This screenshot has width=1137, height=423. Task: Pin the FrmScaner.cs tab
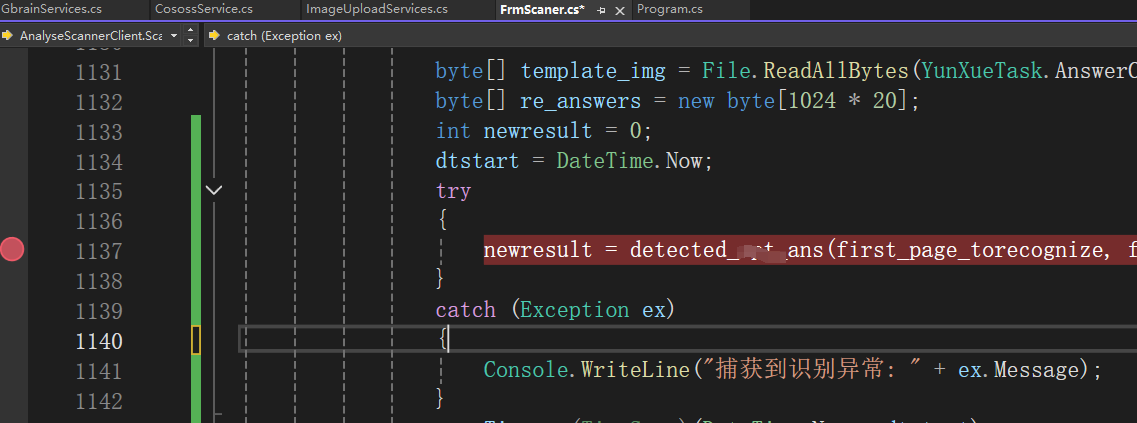click(x=601, y=11)
